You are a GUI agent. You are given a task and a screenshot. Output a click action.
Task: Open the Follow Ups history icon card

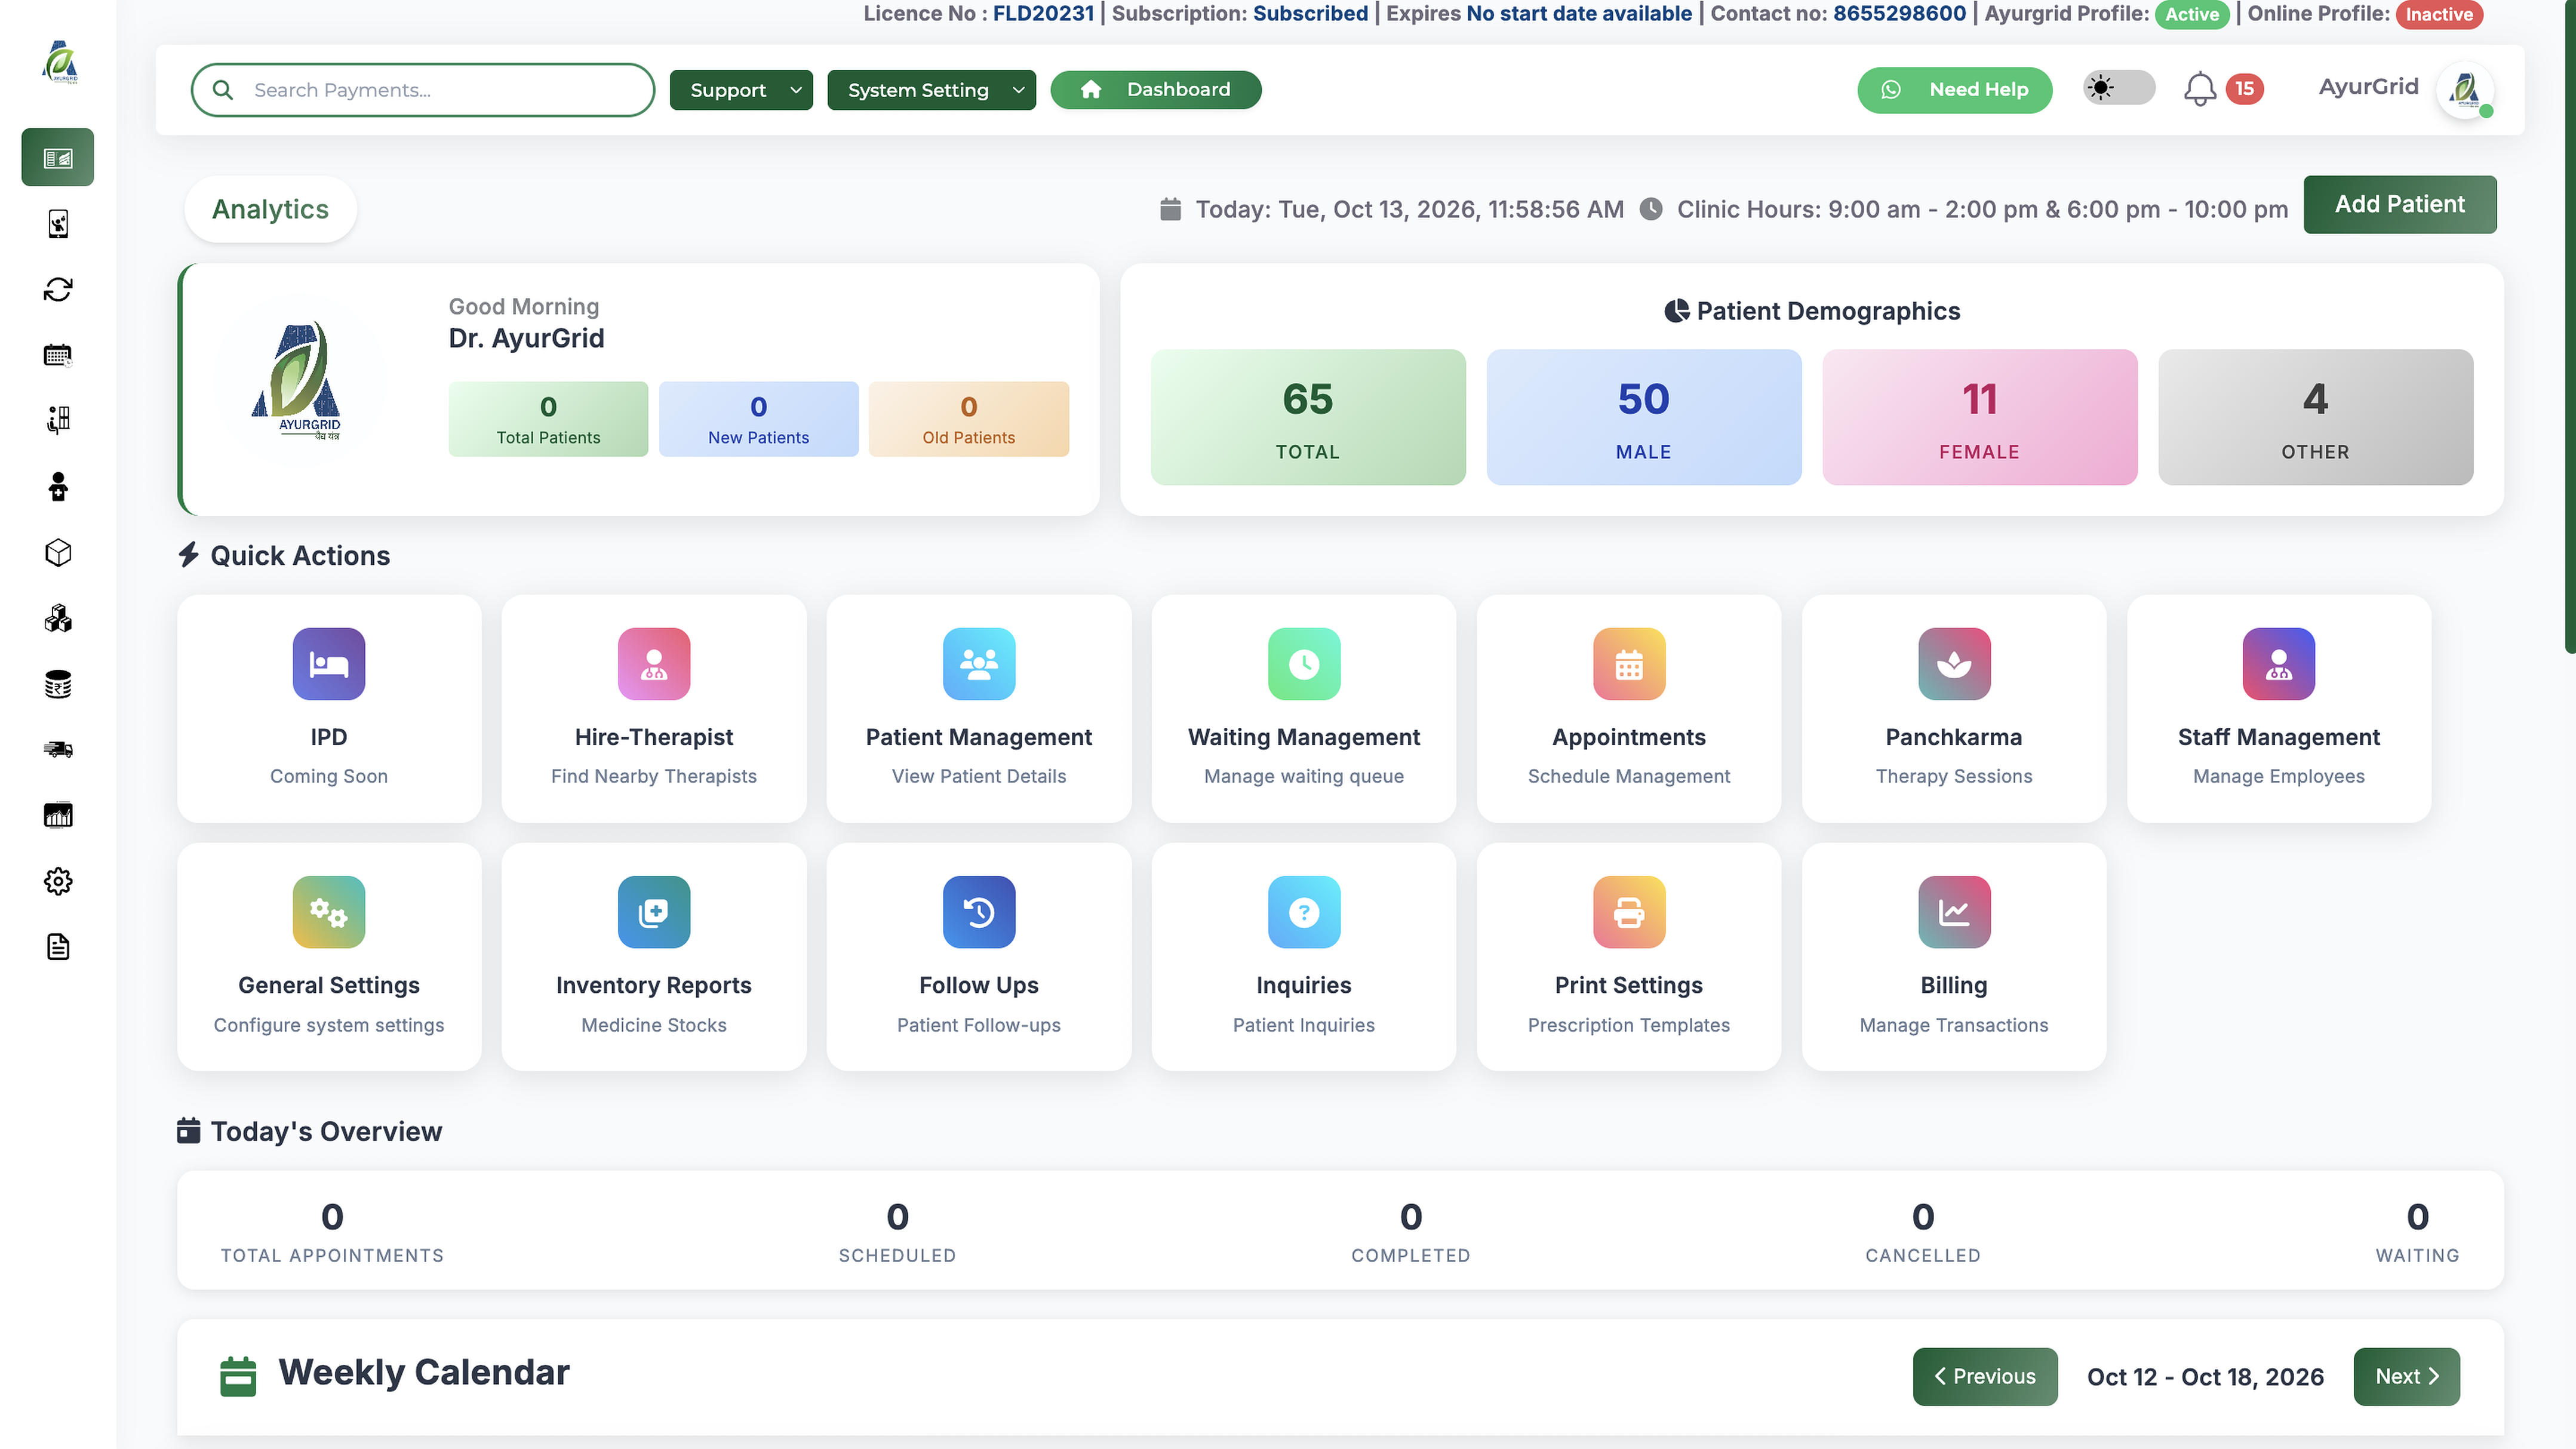click(979, 957)
